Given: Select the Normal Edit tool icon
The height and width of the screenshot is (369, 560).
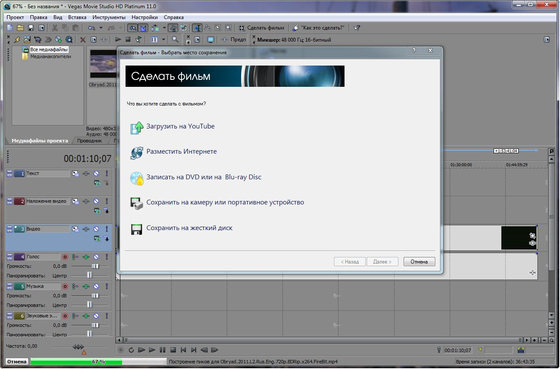Looking at the screenshot, I should pyautogui.click(x=197, y=28).
